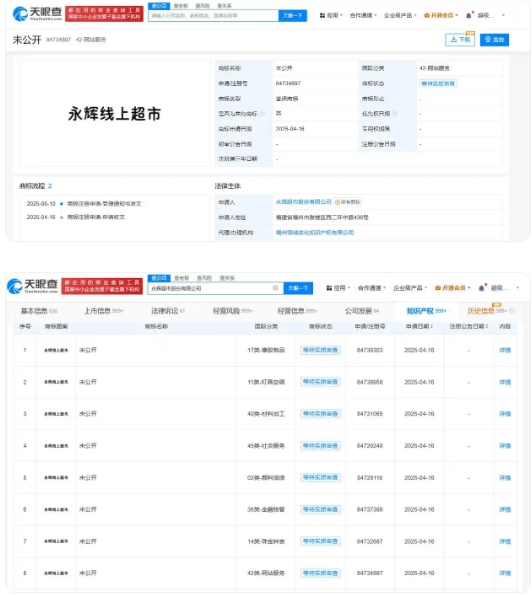Open trademark thumbnail in the 14类-珠宝钟表 row
Viewport: 532px width, 595px height.
(56, 541)
